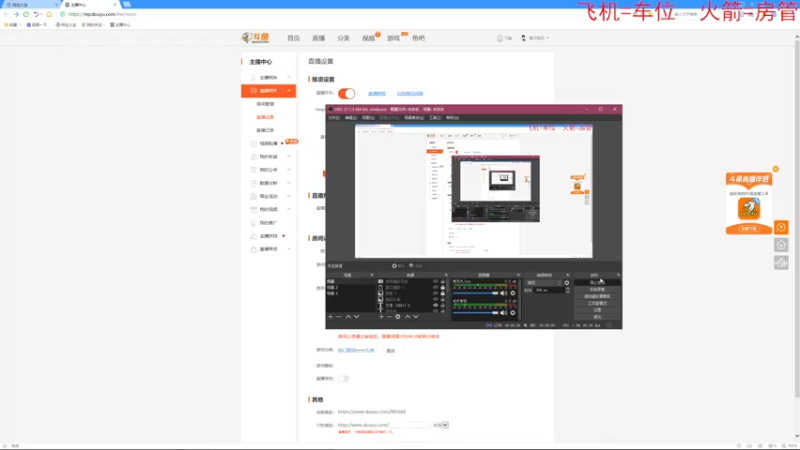Click the 开始录制 button in OBS controls
800x450 pixels.
pyautogui.click(x=597, y=289)
